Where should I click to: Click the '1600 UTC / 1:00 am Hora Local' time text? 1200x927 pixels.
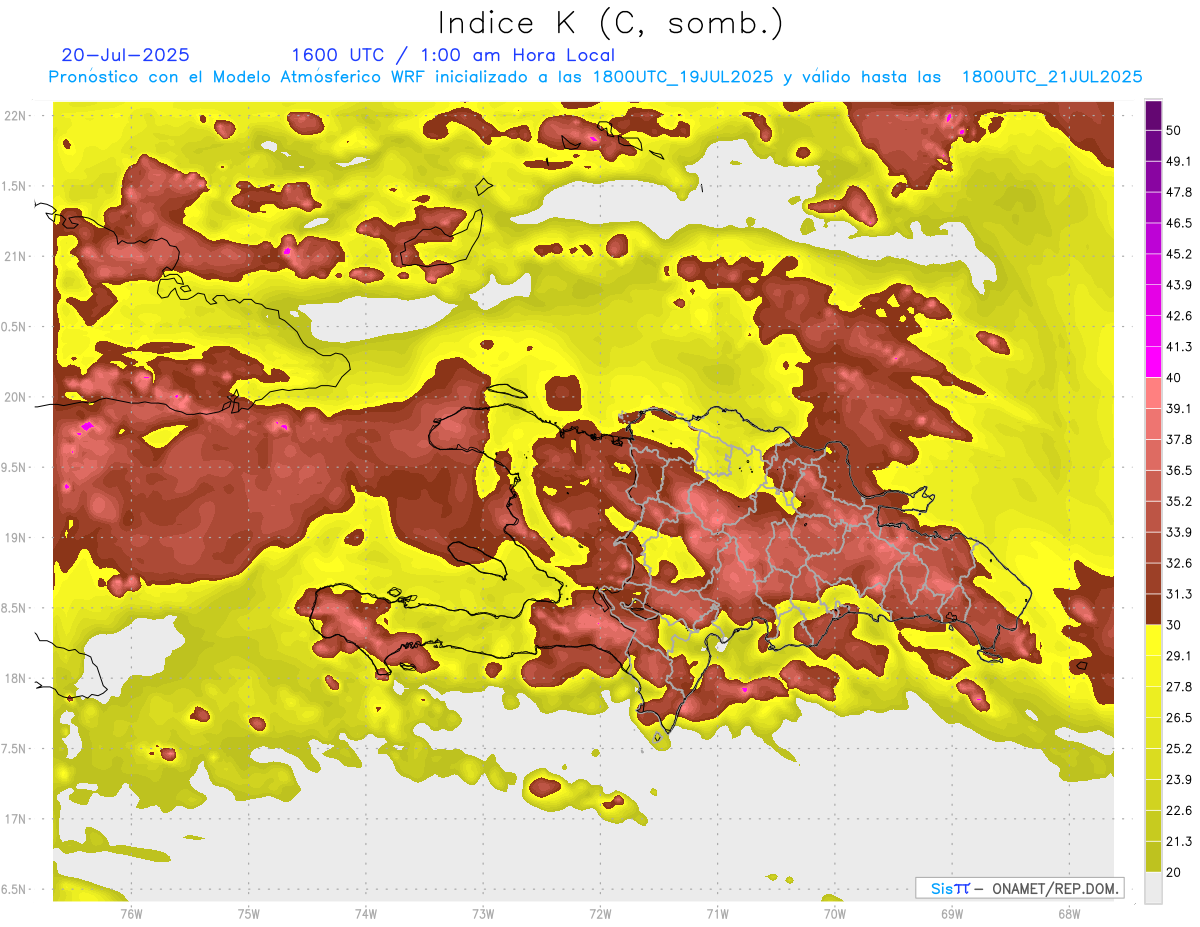453,55
